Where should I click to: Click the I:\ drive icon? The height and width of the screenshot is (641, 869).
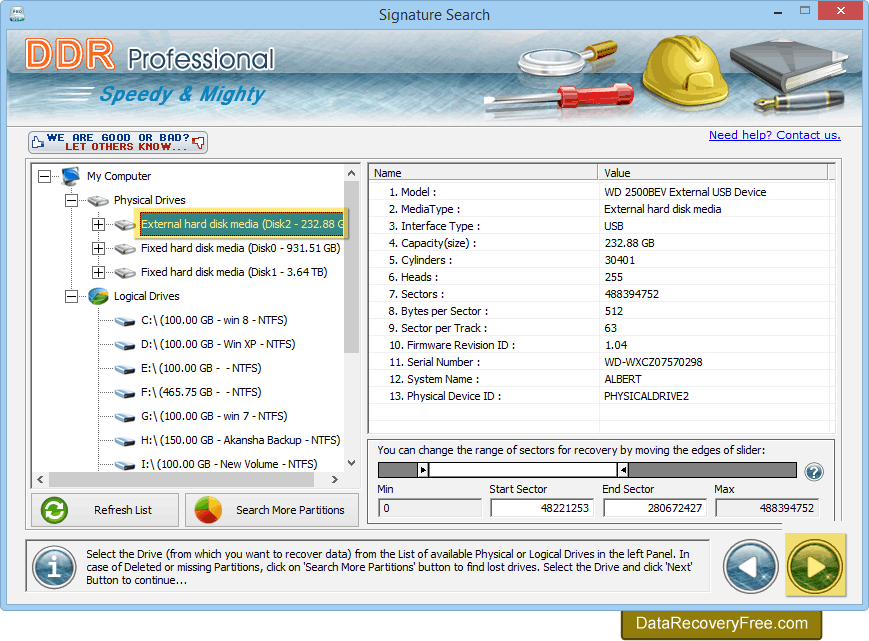tap(125, 465)
